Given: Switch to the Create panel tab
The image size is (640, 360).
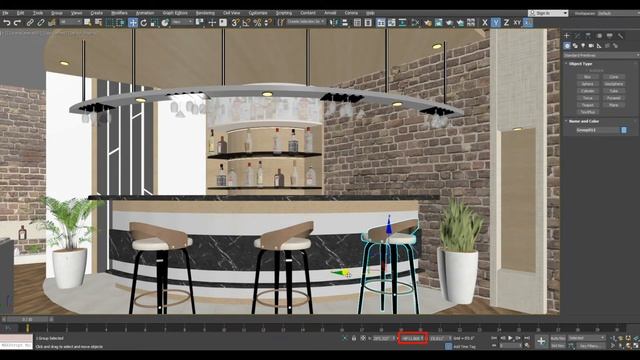Looking at the screenshot, I should (x=567, y=36).
